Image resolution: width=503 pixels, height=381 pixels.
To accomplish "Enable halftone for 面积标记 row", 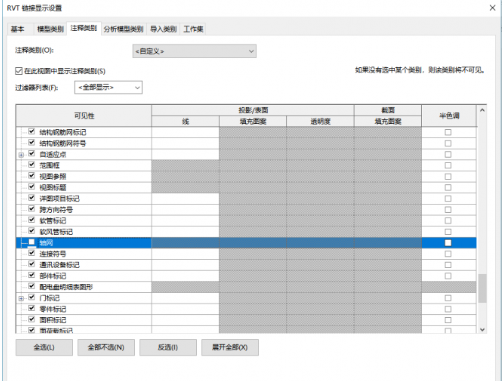I will [x=448, y=320].
